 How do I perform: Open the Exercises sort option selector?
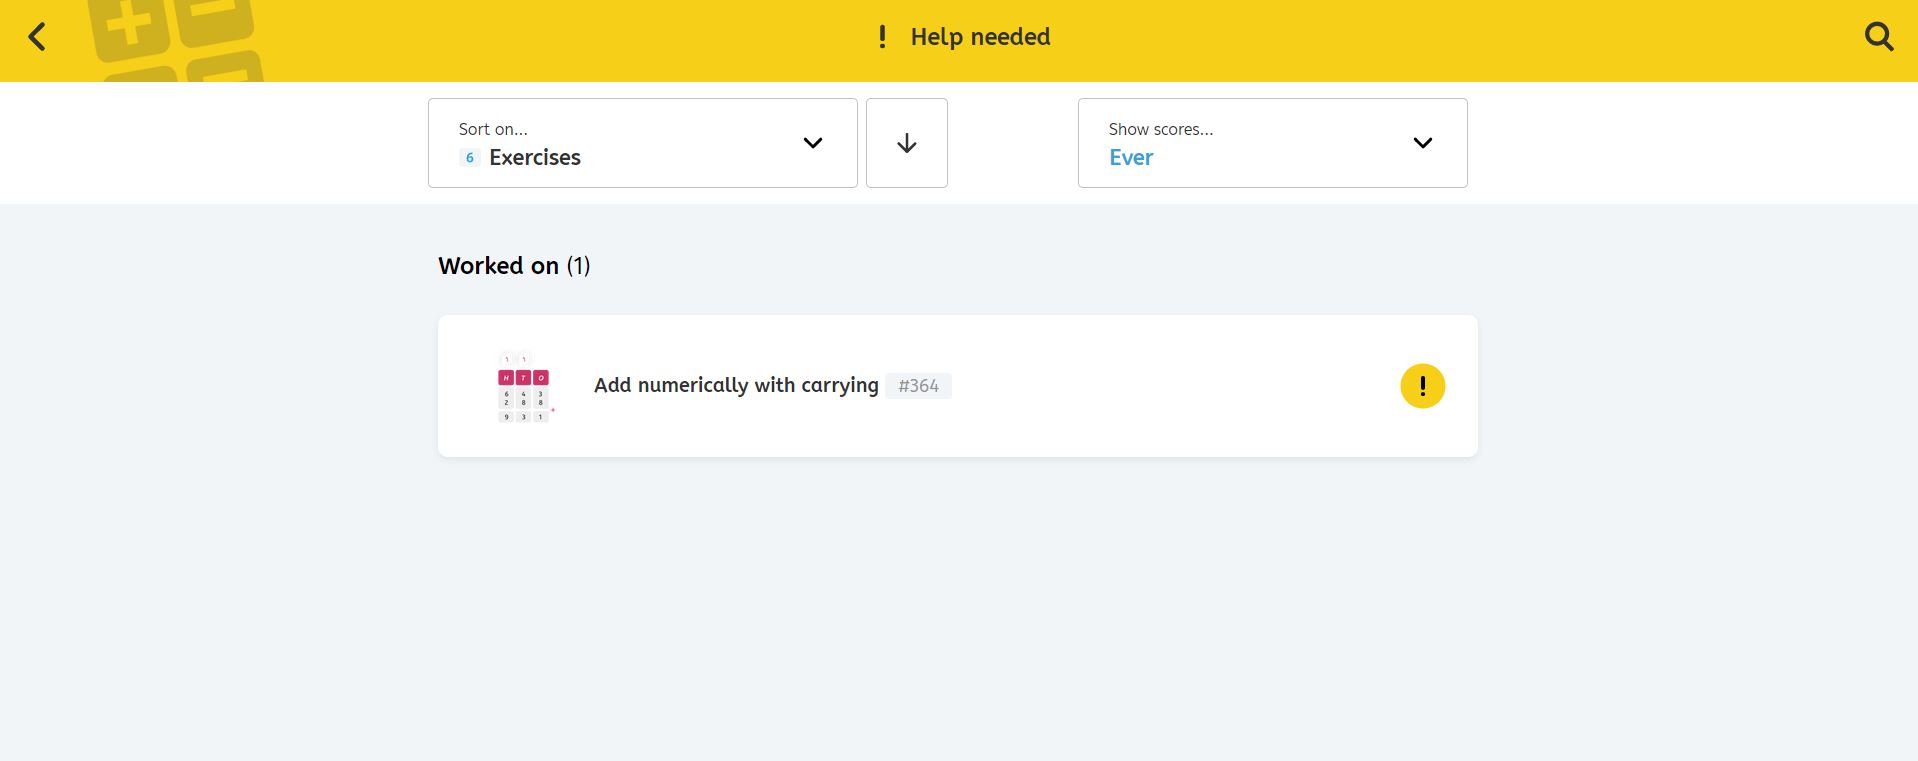[534, 158]
